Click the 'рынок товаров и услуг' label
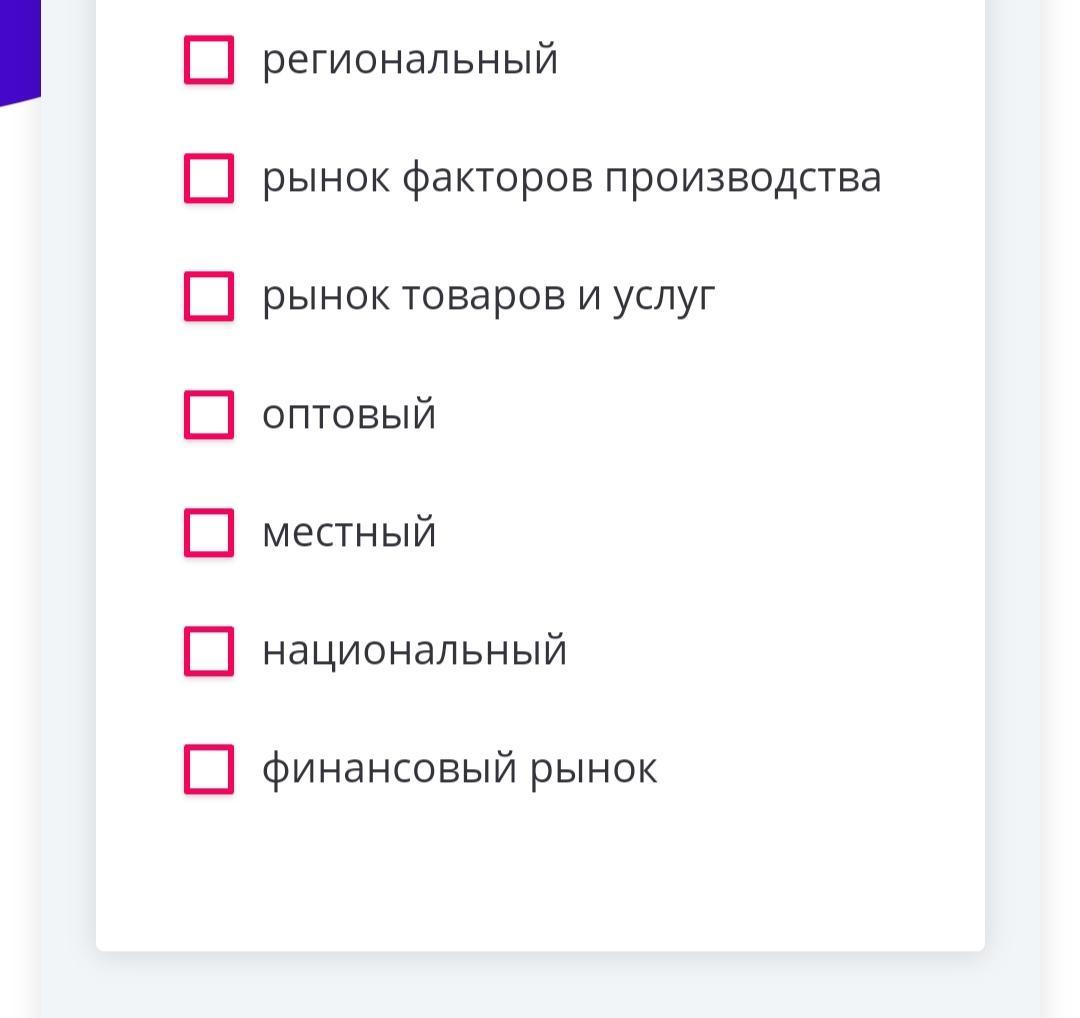Image resolution: width=1080 pixels, height=1018 pixels. (x=488, y=297)
